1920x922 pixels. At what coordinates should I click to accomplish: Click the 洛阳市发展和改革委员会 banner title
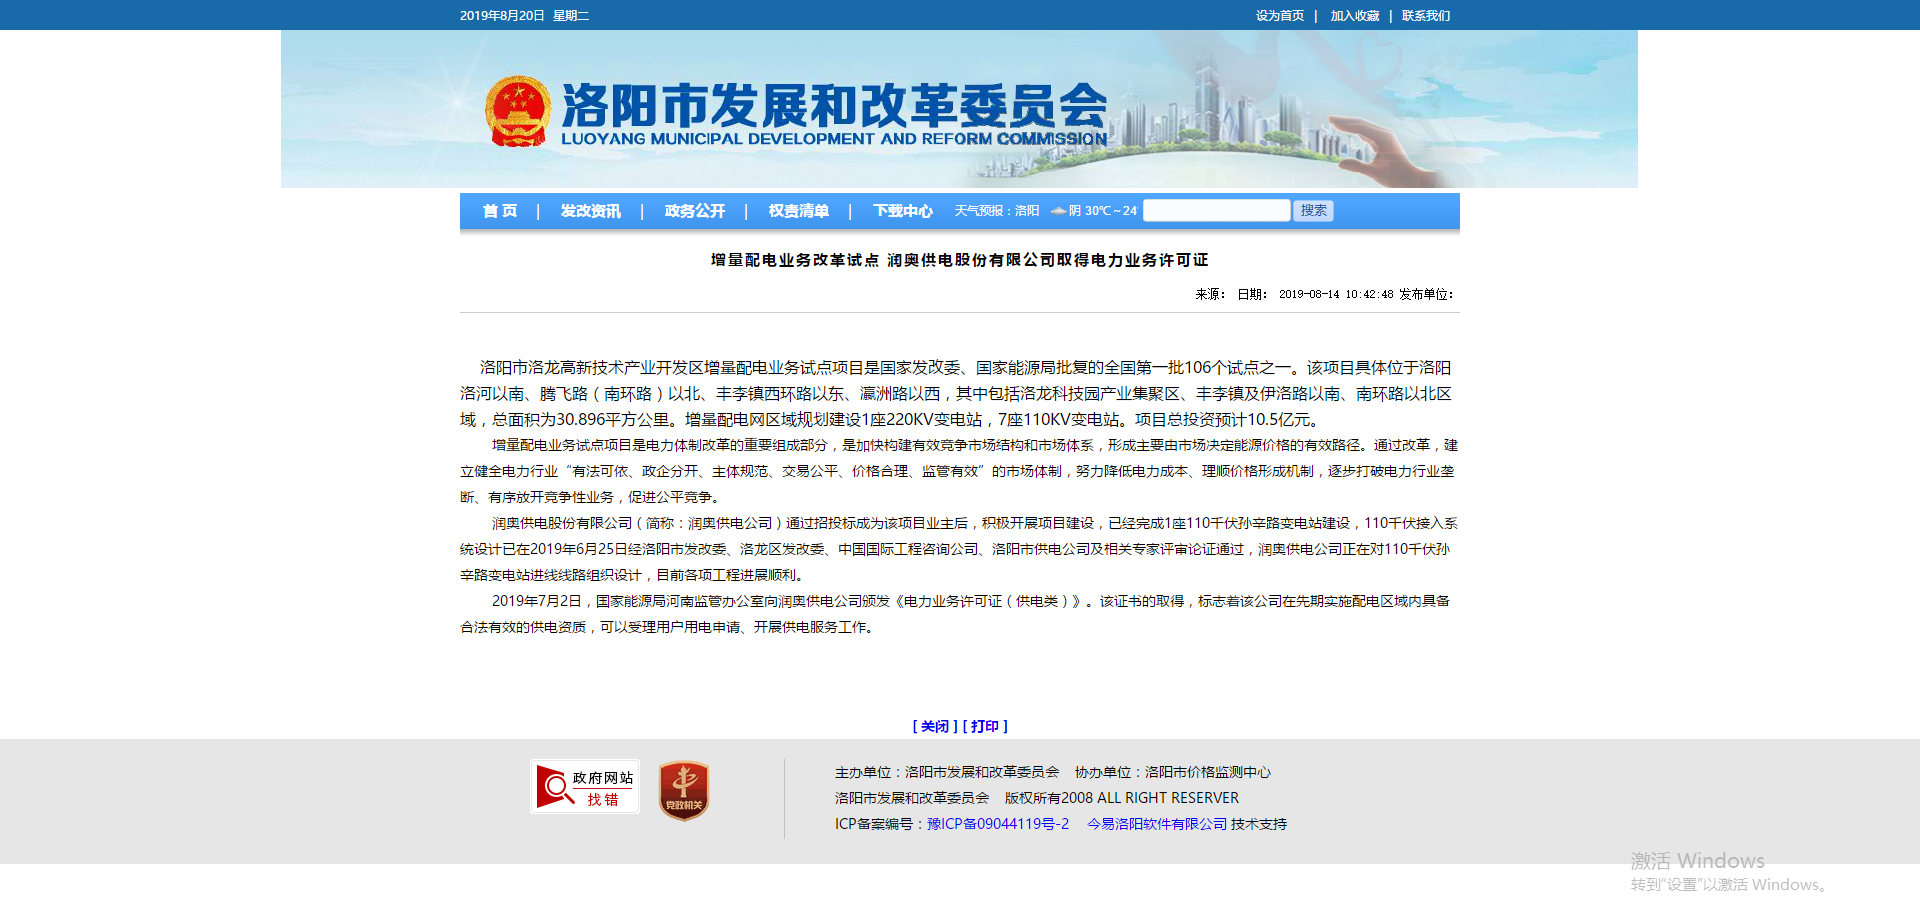click(834, 104)
